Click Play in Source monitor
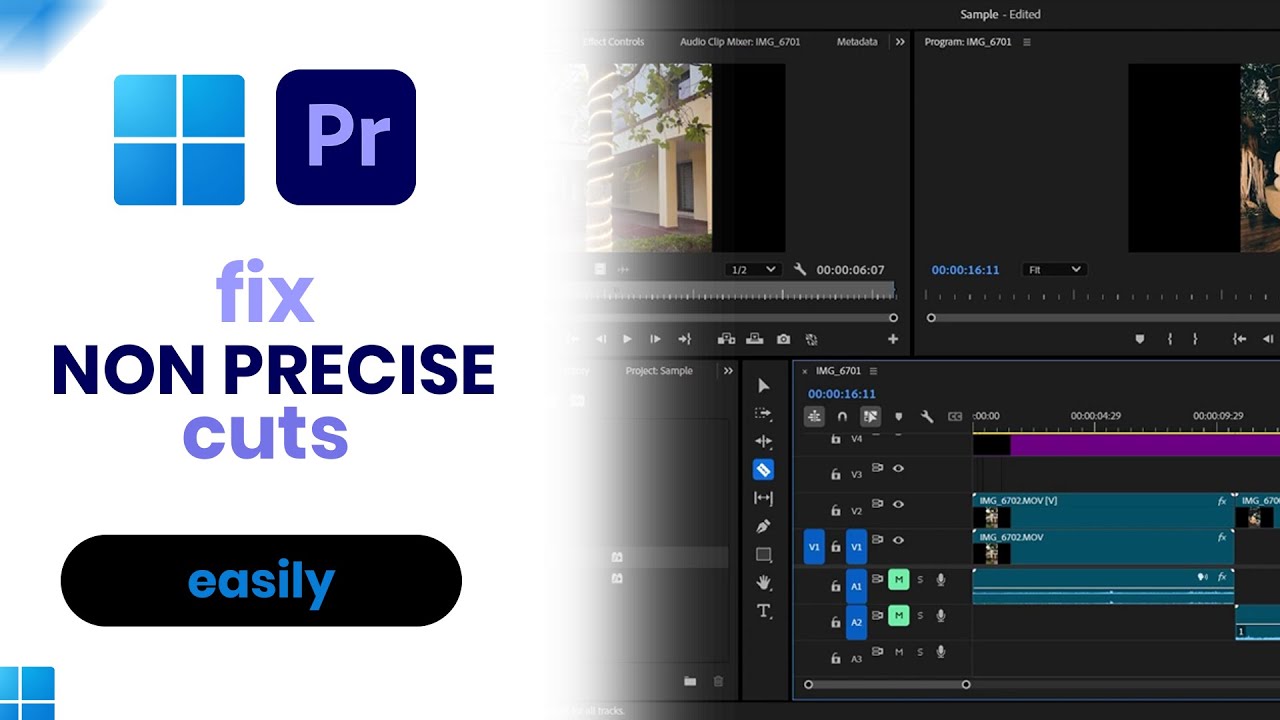This screenshot has height=720, width=1280. pyautogui.click(x=627, y=339)
